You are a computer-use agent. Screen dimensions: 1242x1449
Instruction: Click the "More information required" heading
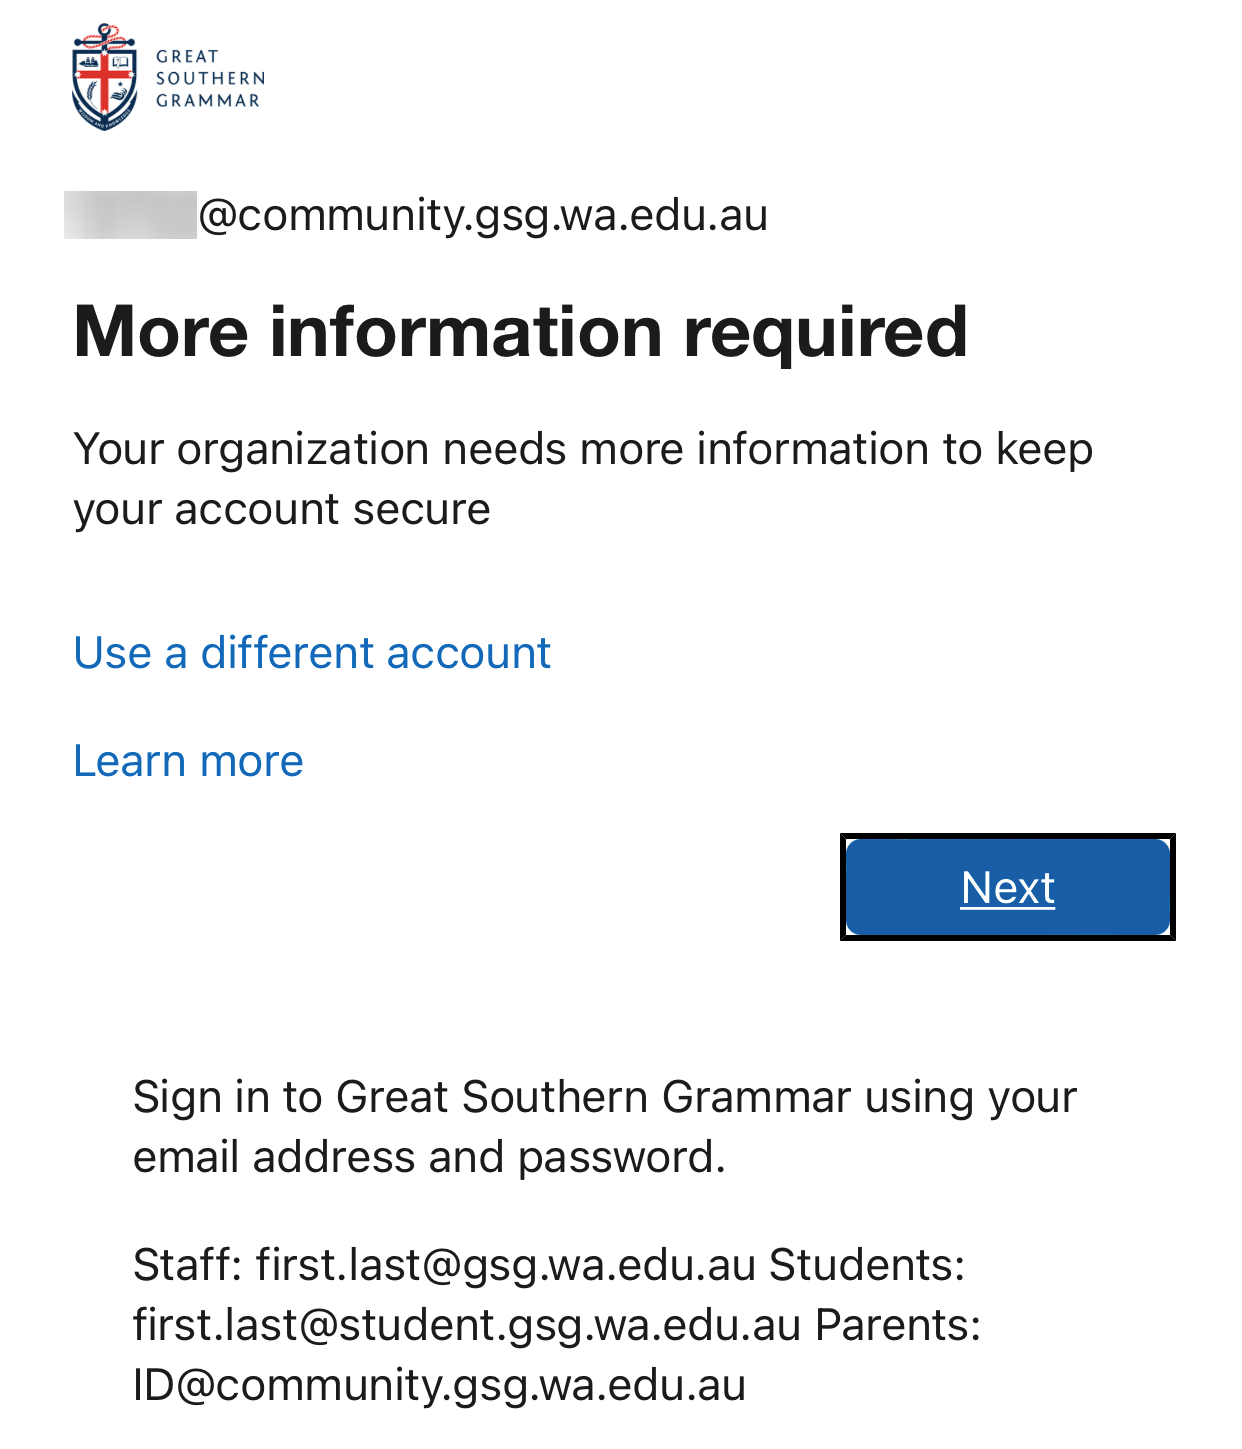click(520, 332)
